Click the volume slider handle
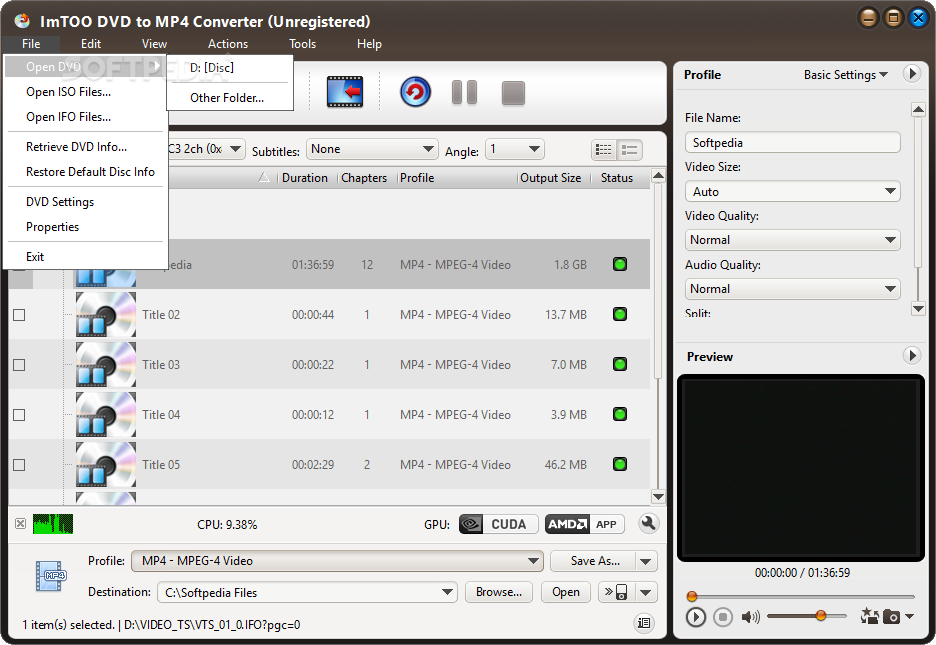 [x=821, y=615]
